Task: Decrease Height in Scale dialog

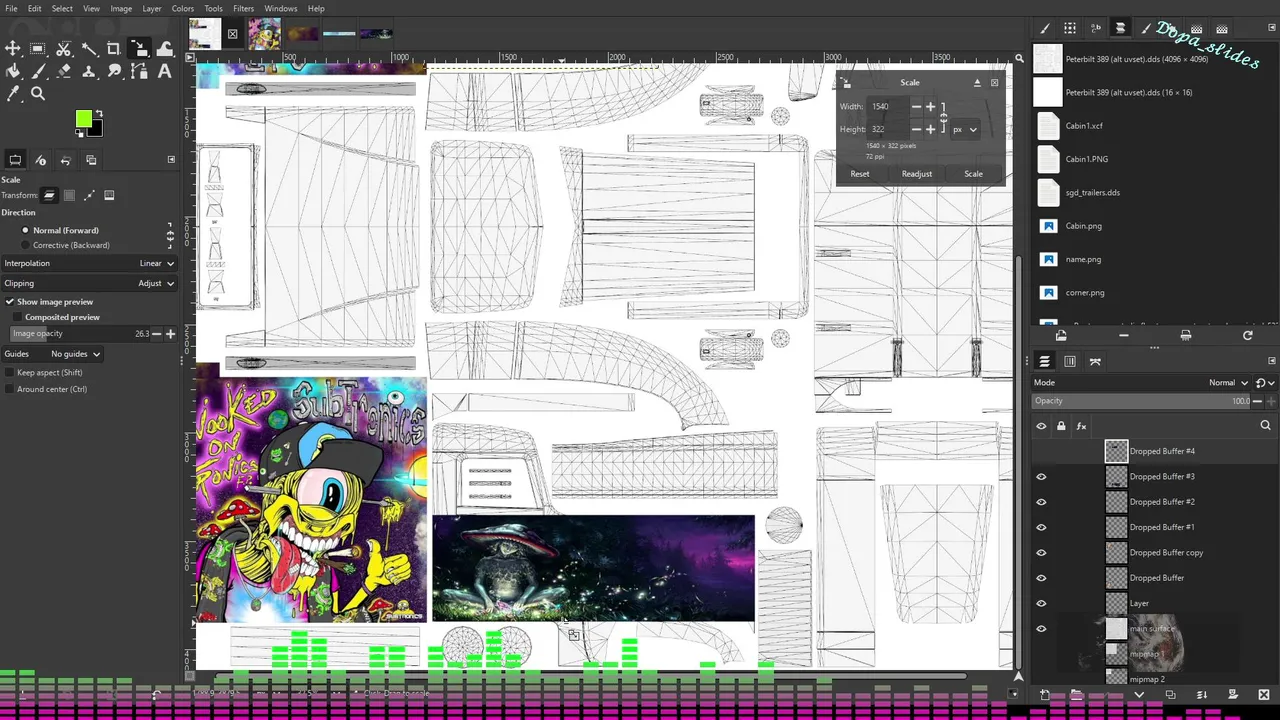Action: (x=916, y=129)
